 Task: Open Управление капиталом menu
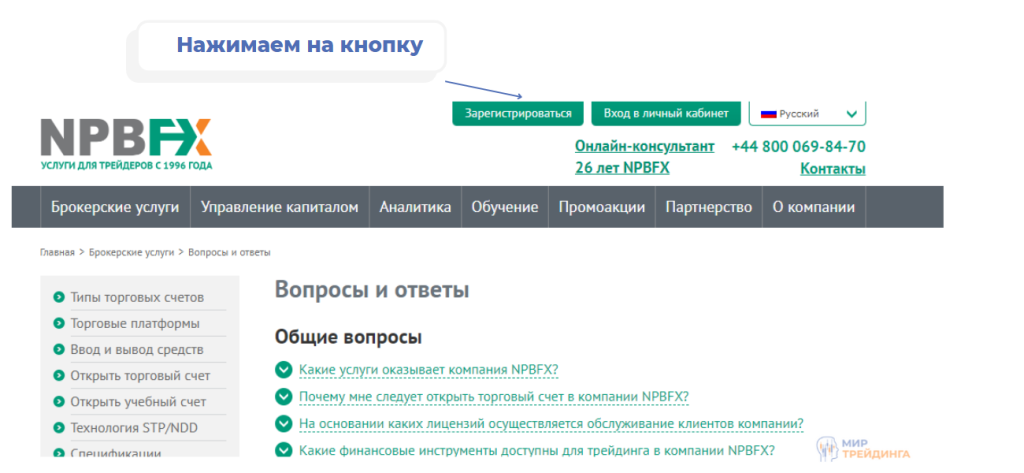[279, 208]
